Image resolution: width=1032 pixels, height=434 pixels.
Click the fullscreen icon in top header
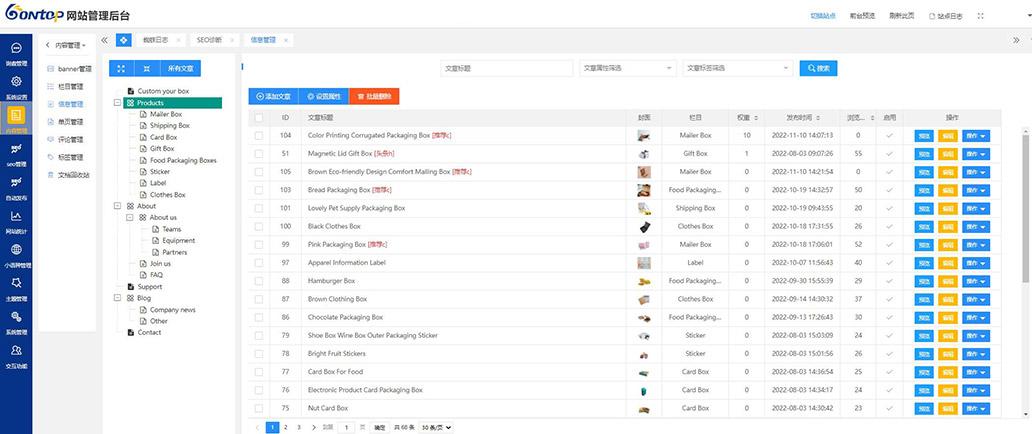point(979,16)
